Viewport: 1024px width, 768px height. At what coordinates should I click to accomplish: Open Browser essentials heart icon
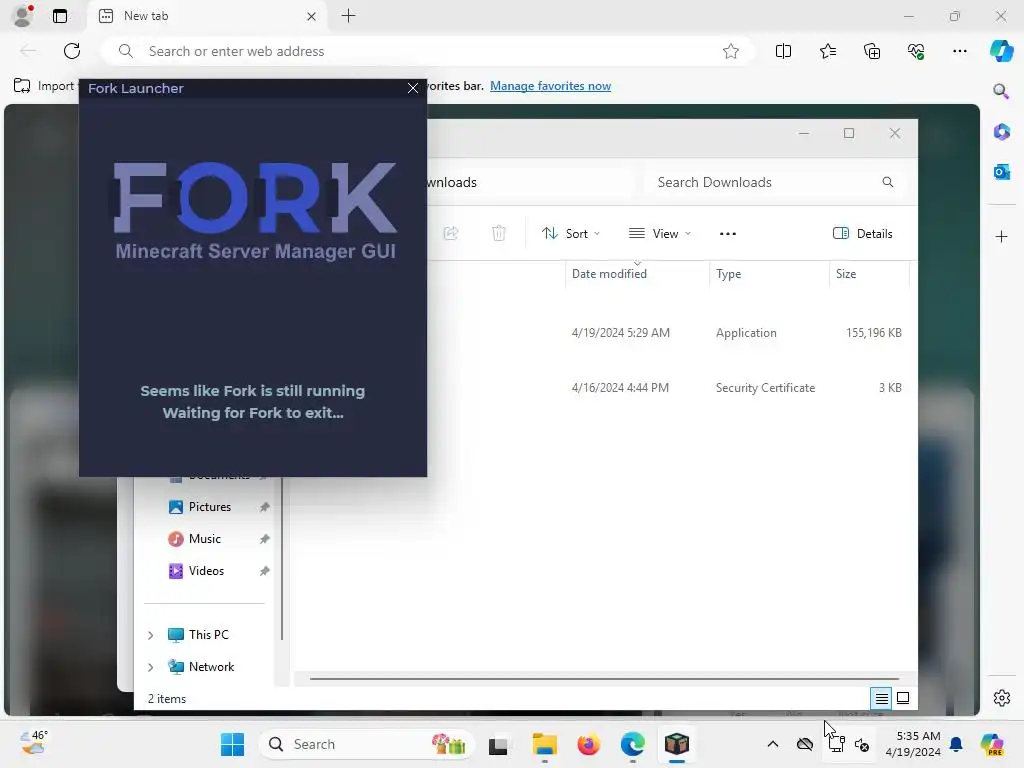pos(916,51)
